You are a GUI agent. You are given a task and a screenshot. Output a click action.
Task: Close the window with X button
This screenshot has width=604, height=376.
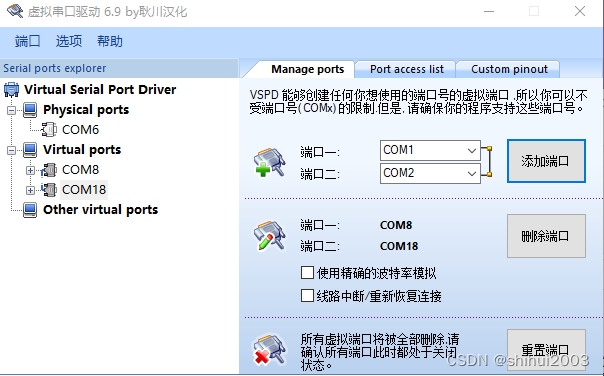(580, 11)
